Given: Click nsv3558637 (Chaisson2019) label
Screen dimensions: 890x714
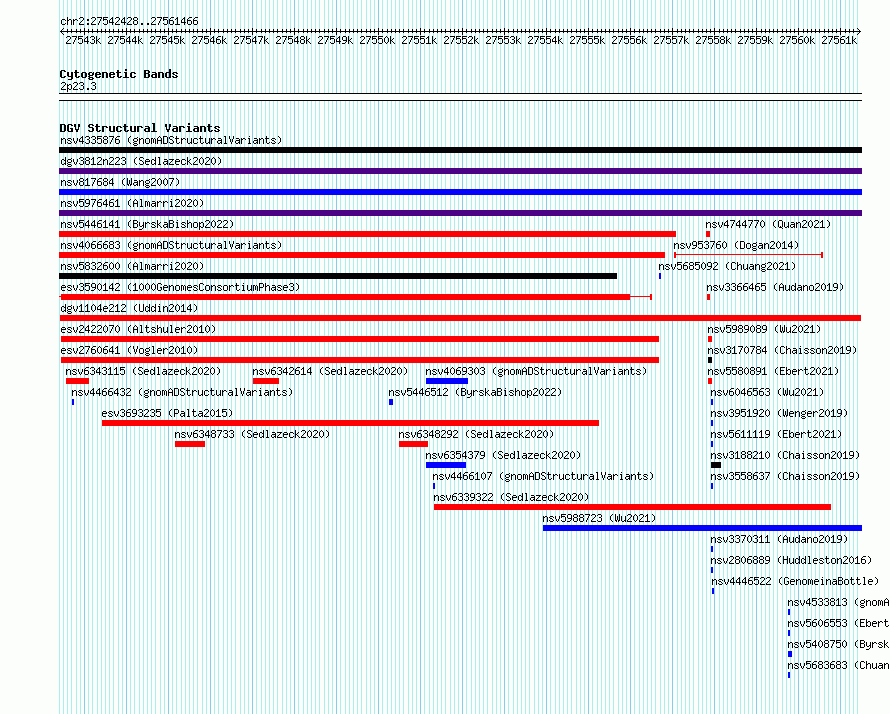Looking at the screenshot, I should click(786, 476).
